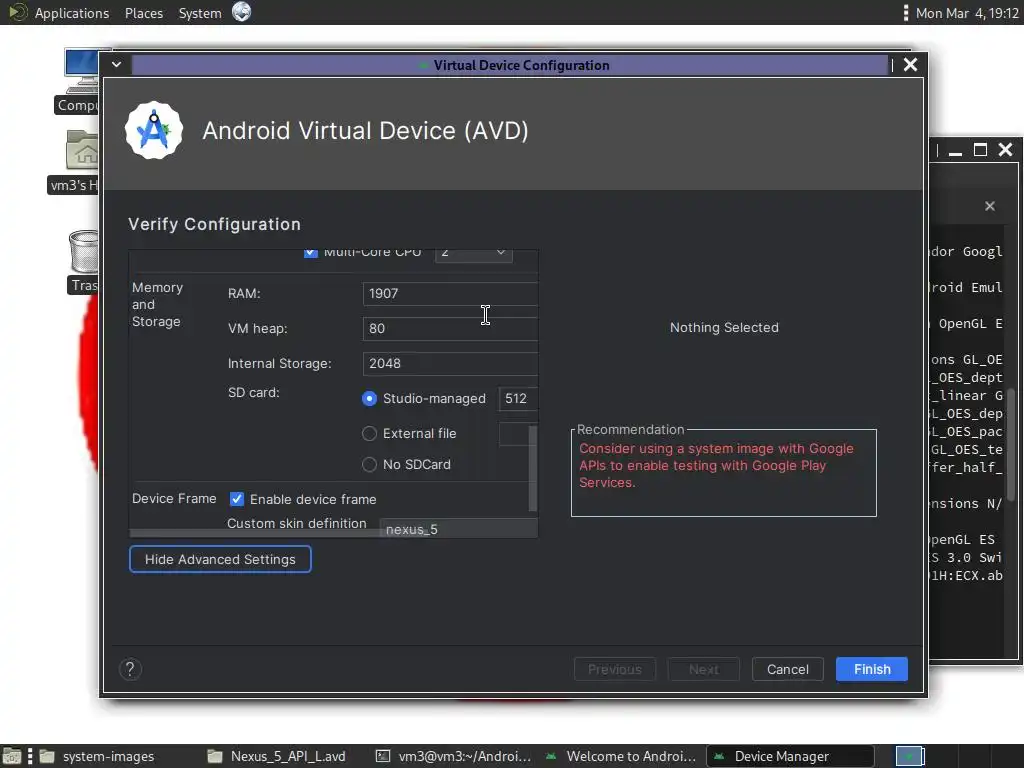Click the Device Frame section label

pos(174,499)
